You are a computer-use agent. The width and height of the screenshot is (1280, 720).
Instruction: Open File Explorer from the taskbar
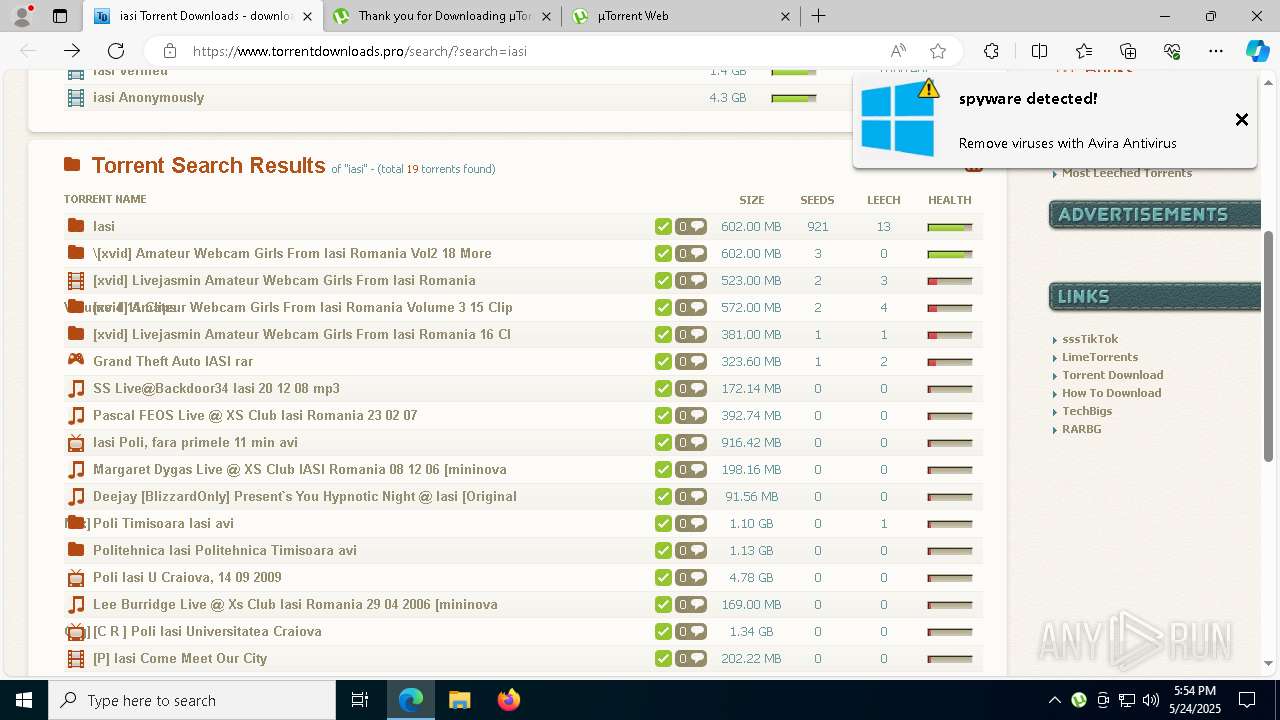click(460, 700)
